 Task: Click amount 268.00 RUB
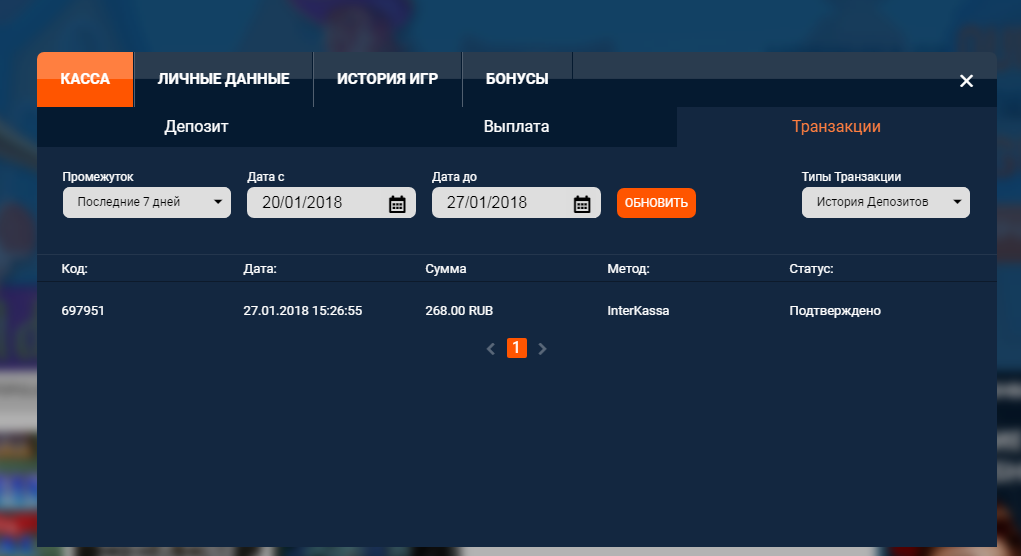click(459, 311)
